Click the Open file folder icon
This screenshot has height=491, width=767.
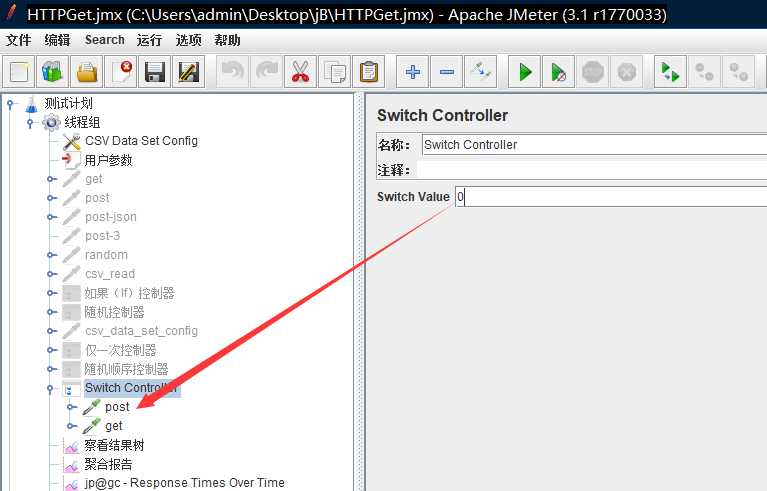[x=87, y=72]
